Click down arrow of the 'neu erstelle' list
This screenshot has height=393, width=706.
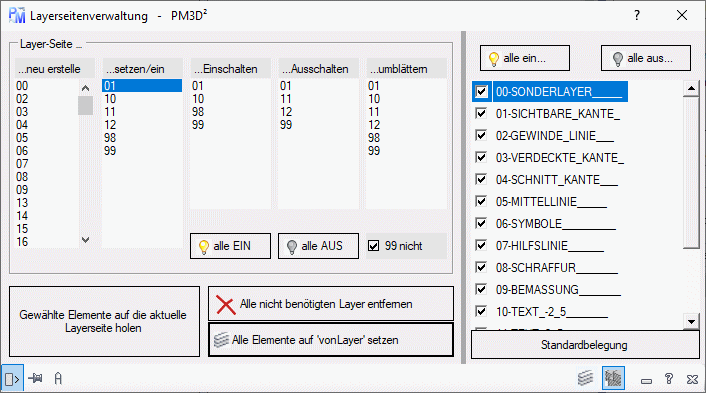(x=86, y=240)
